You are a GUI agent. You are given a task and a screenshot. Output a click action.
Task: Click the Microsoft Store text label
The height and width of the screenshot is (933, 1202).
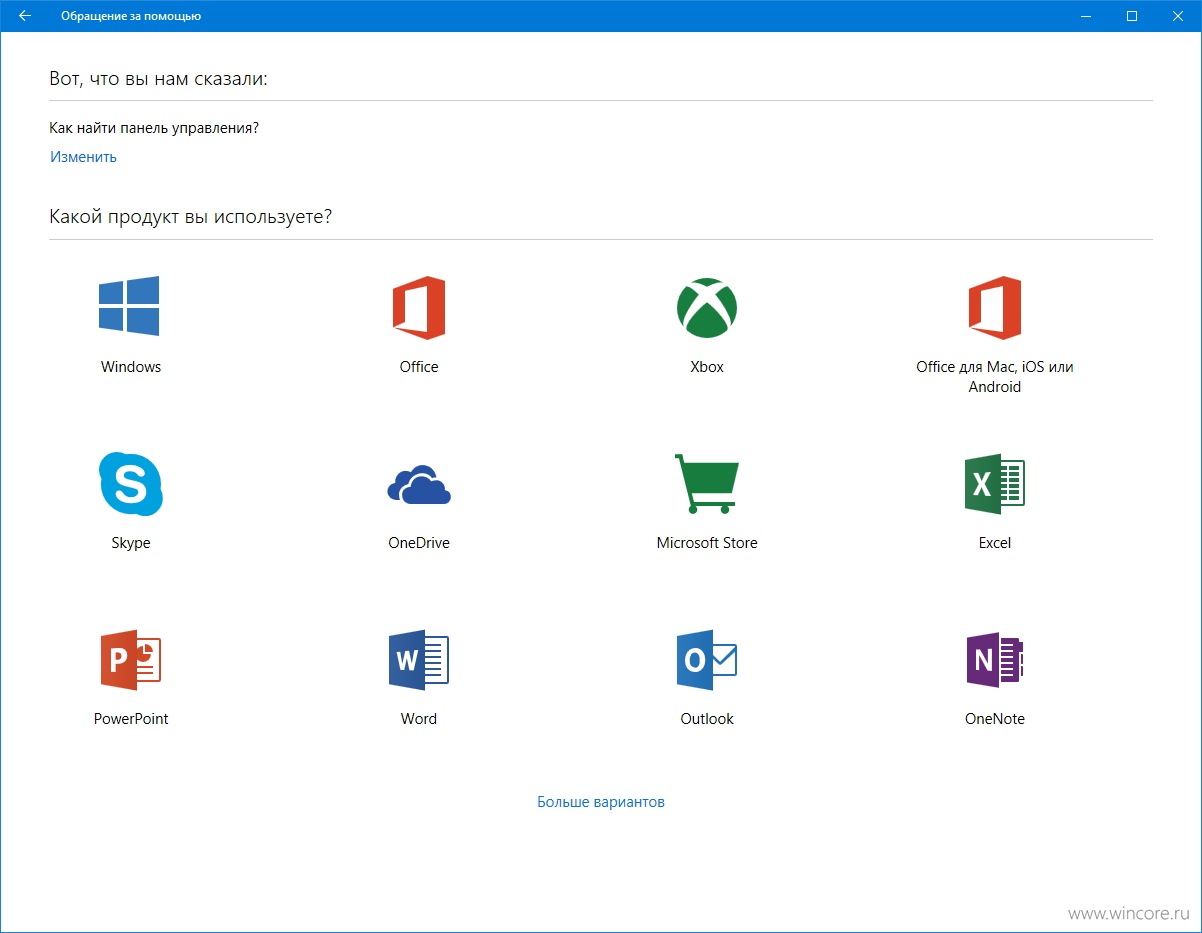click(x=707, y=543)
